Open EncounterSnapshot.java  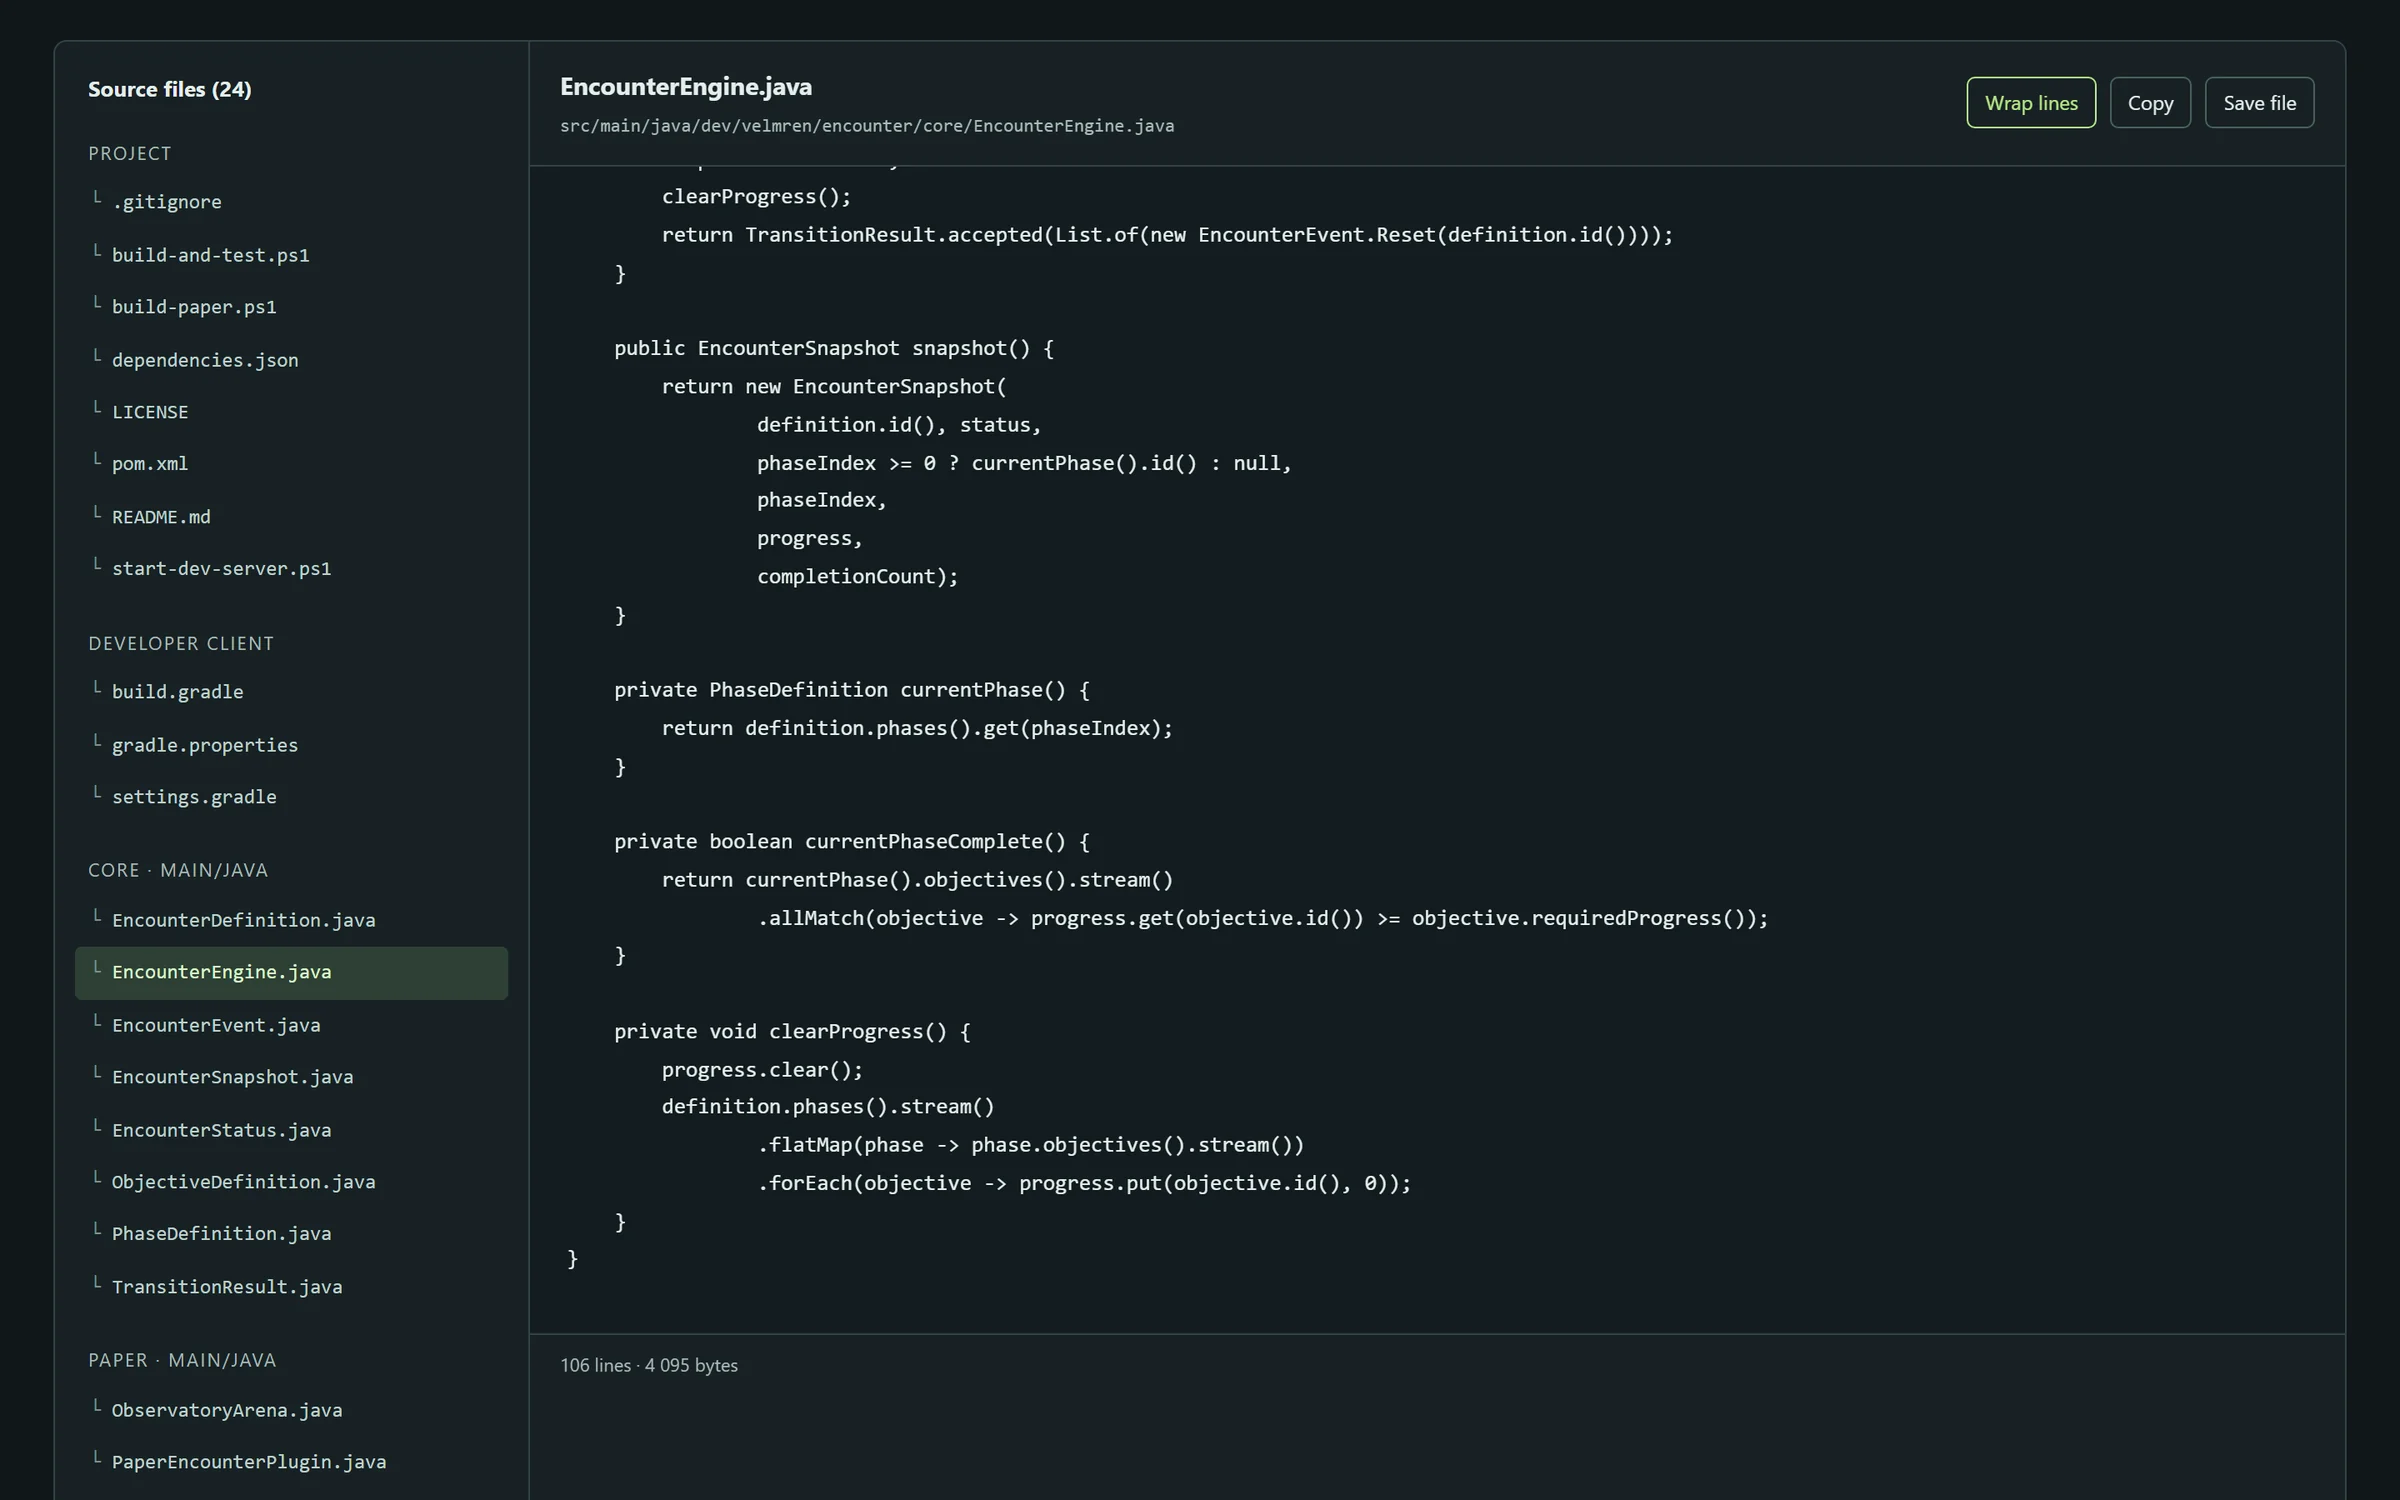291,1077
